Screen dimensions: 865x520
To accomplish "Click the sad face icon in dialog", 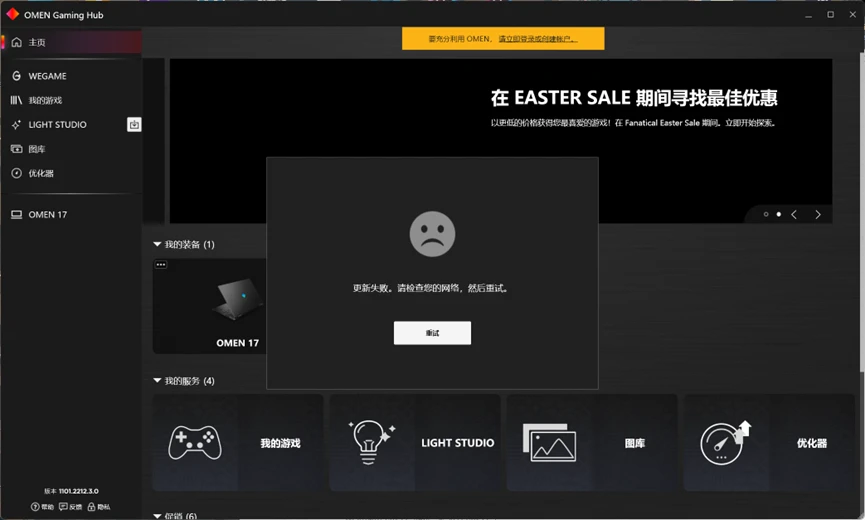I will click(432, 234).
